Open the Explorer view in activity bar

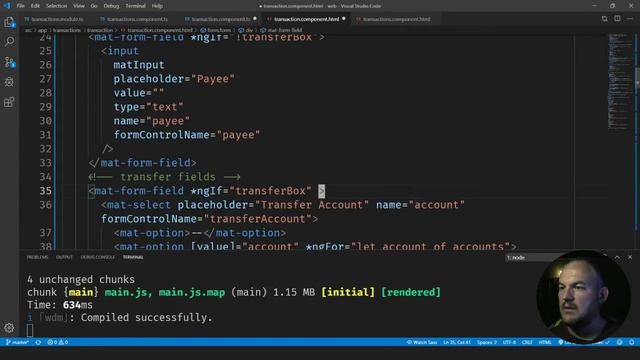[x=9, y=22]
